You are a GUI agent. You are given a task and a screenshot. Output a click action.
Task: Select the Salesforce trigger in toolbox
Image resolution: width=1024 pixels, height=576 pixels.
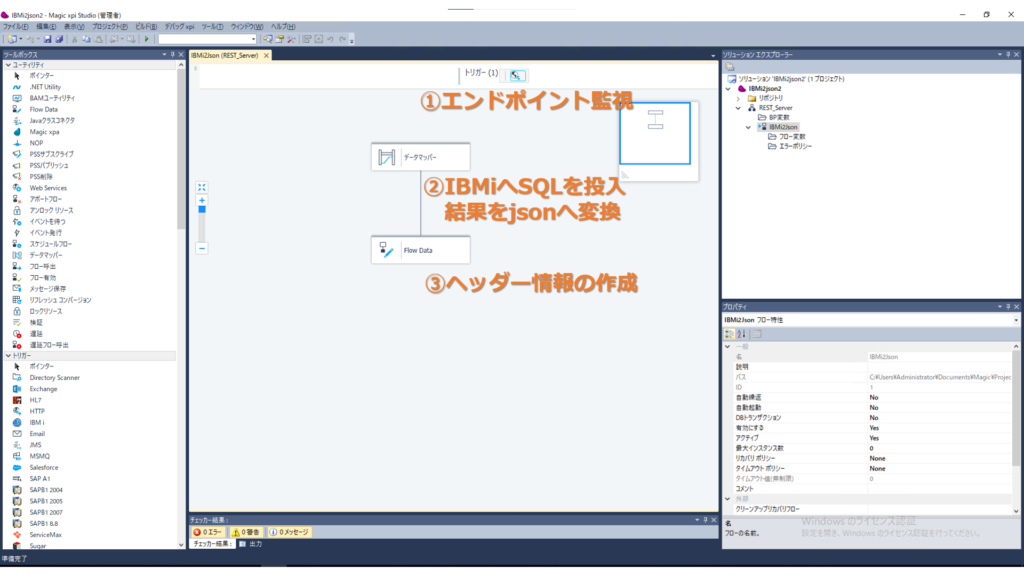click(44, 468)
